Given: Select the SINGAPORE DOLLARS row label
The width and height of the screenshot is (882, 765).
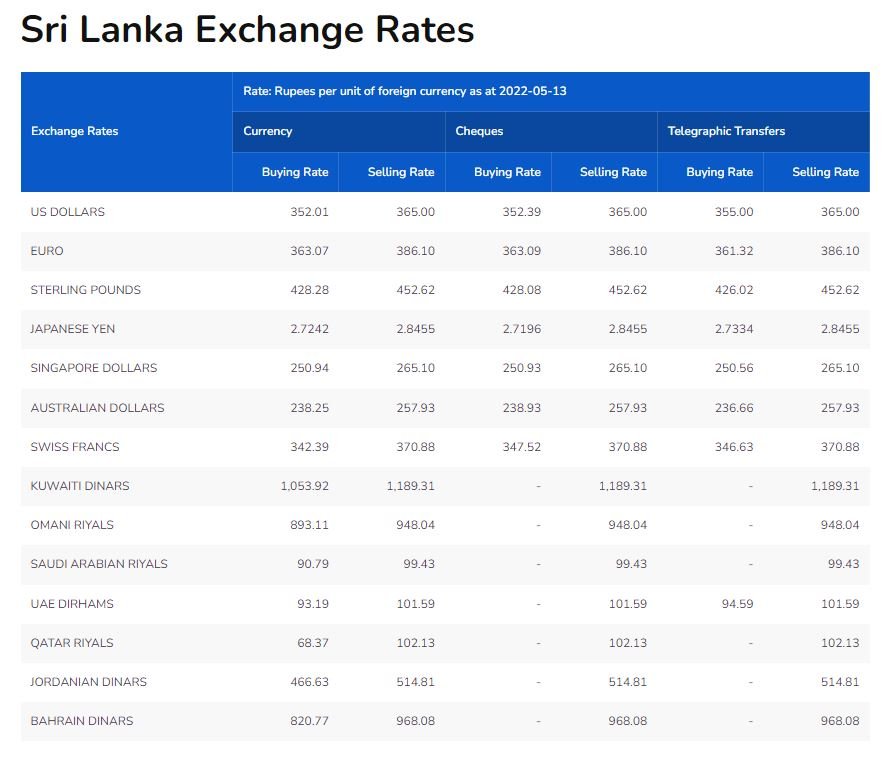Looking at the screenshot, I should [94, 368].
